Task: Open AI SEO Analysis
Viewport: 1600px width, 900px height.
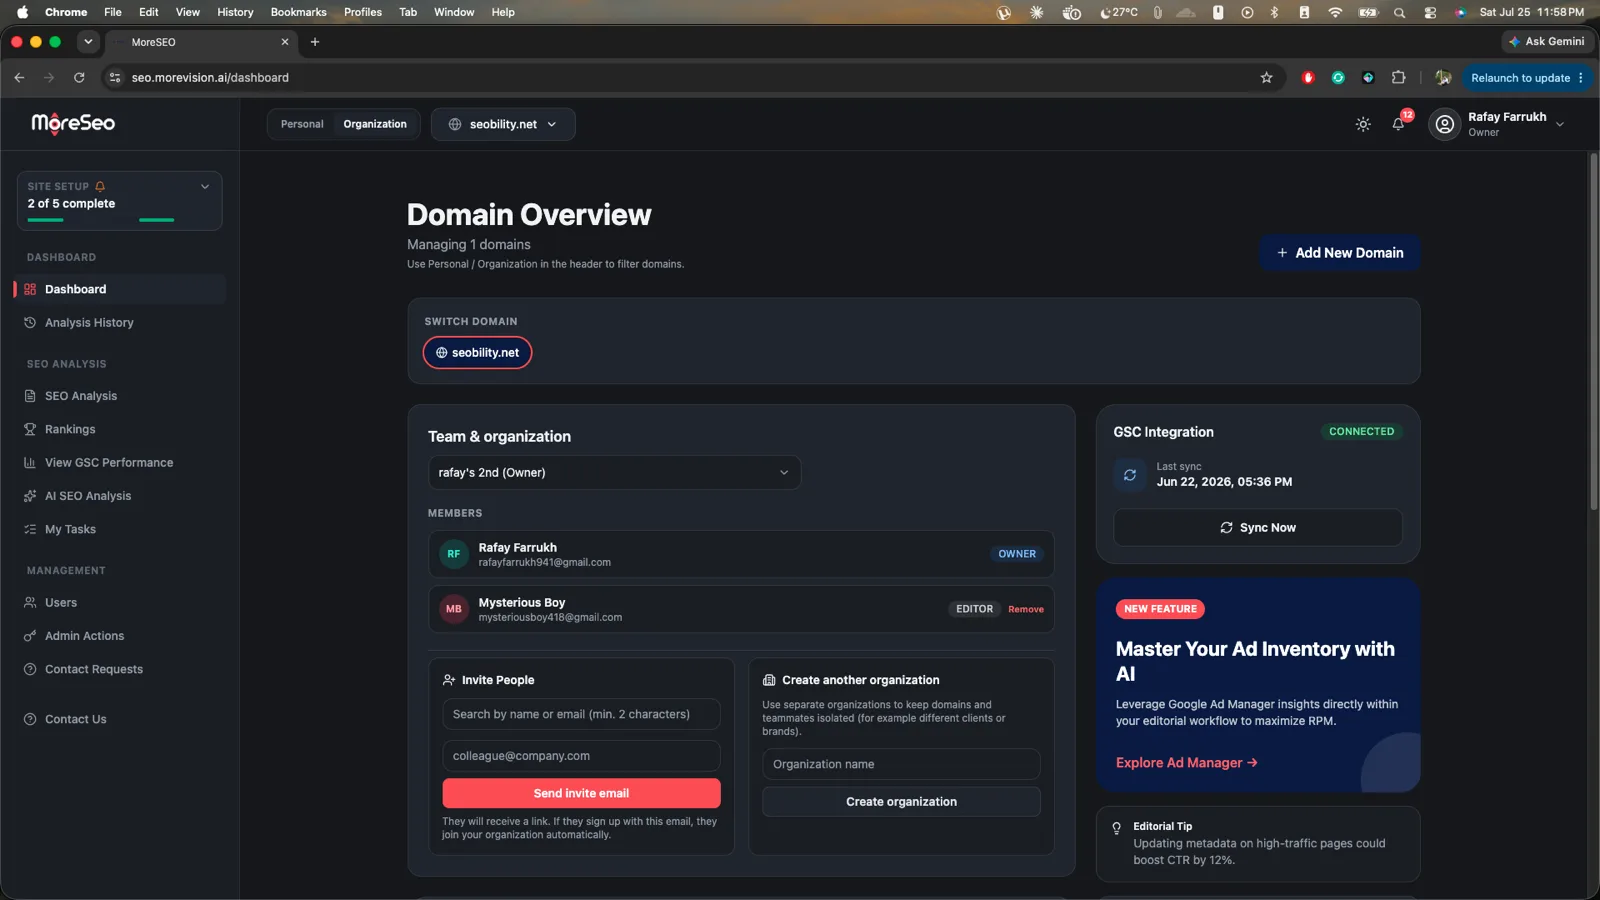Action: point(120,496)
